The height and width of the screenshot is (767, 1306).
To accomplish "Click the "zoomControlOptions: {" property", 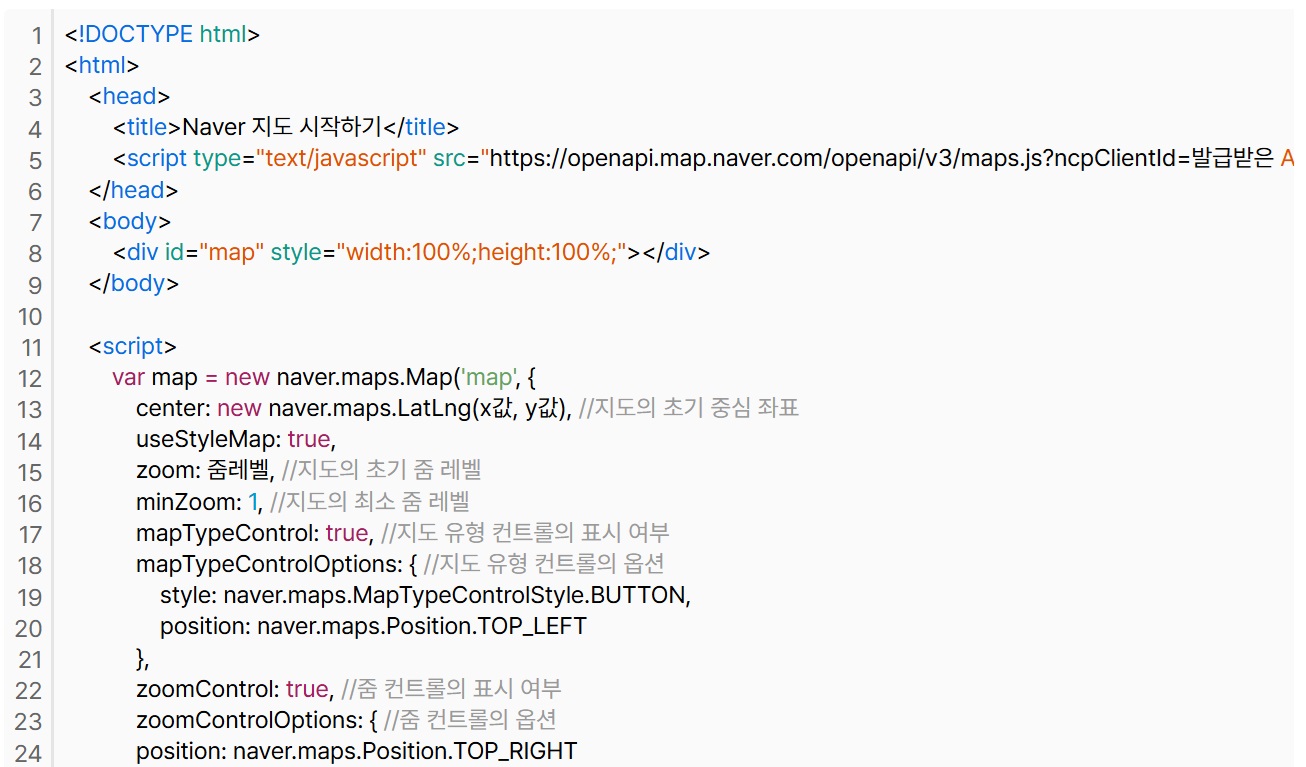I will tap(257, 720).
